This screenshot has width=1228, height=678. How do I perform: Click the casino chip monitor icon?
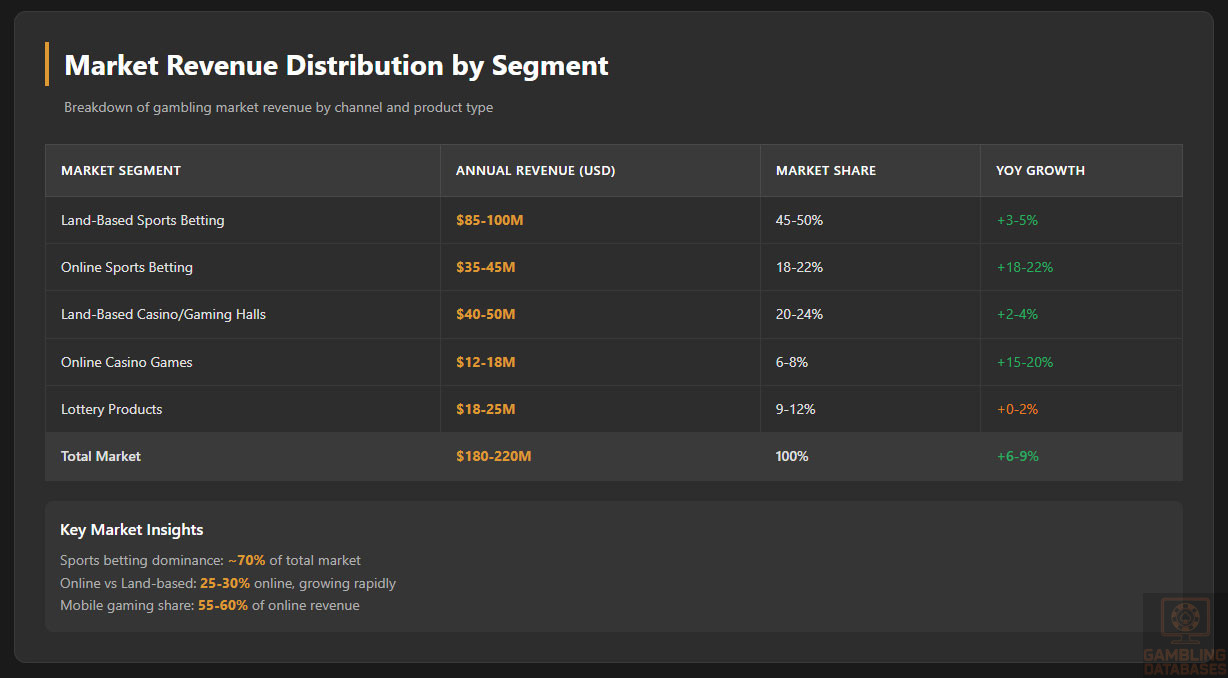pyautogui.click(x=1184, y=620)
